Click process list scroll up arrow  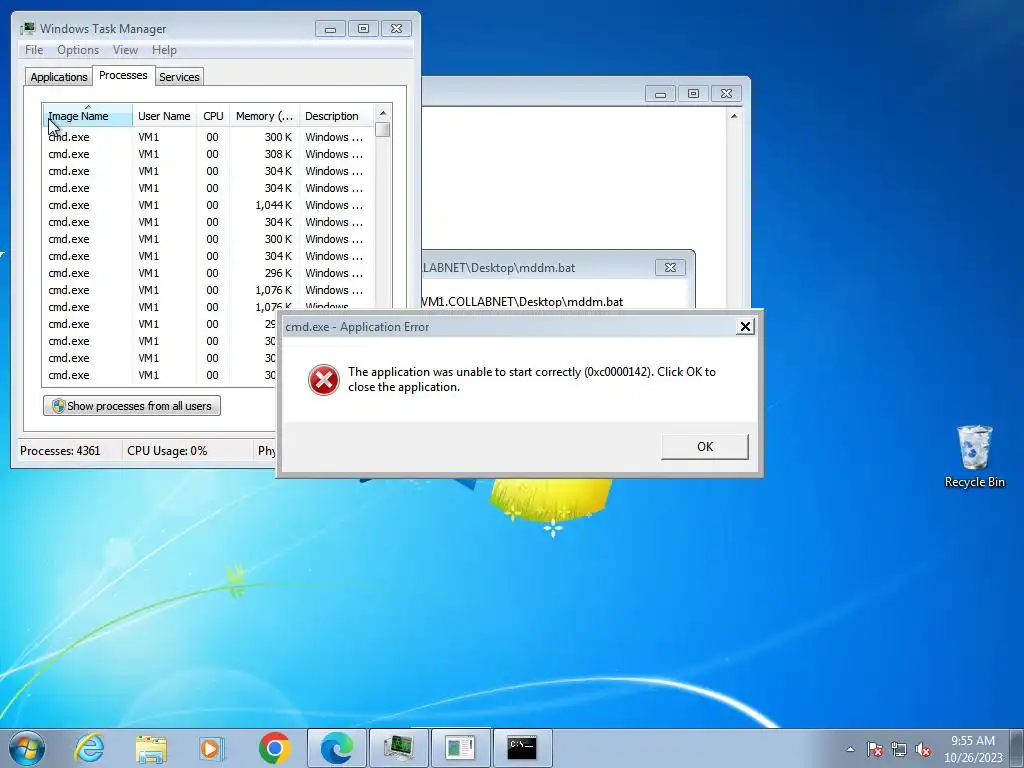tap(383, 114)
